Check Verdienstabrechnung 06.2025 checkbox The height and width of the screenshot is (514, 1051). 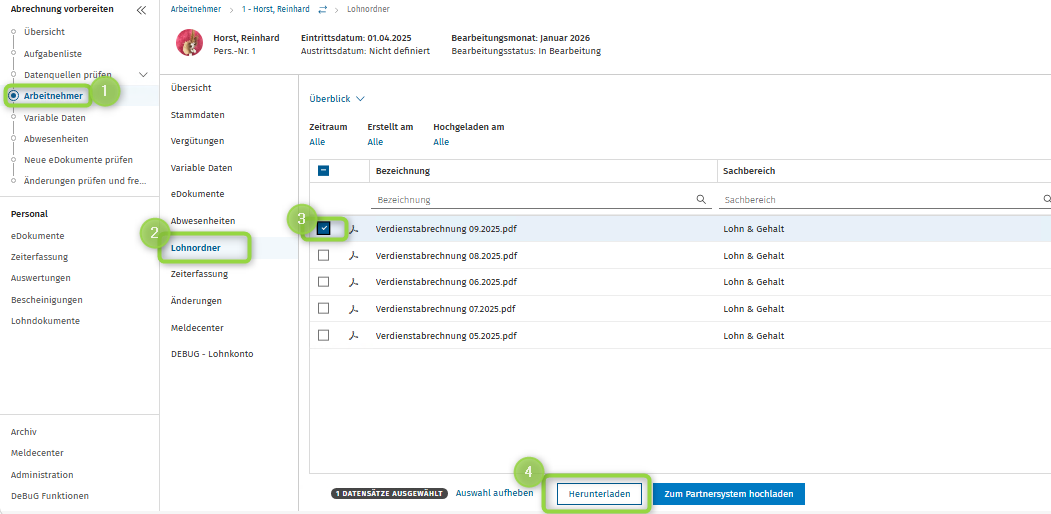click(324, 282)
